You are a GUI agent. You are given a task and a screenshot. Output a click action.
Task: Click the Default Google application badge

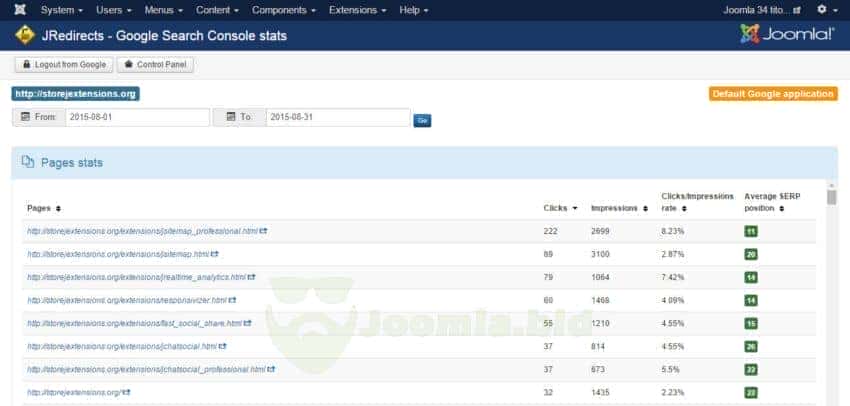[x=773, y=94]
